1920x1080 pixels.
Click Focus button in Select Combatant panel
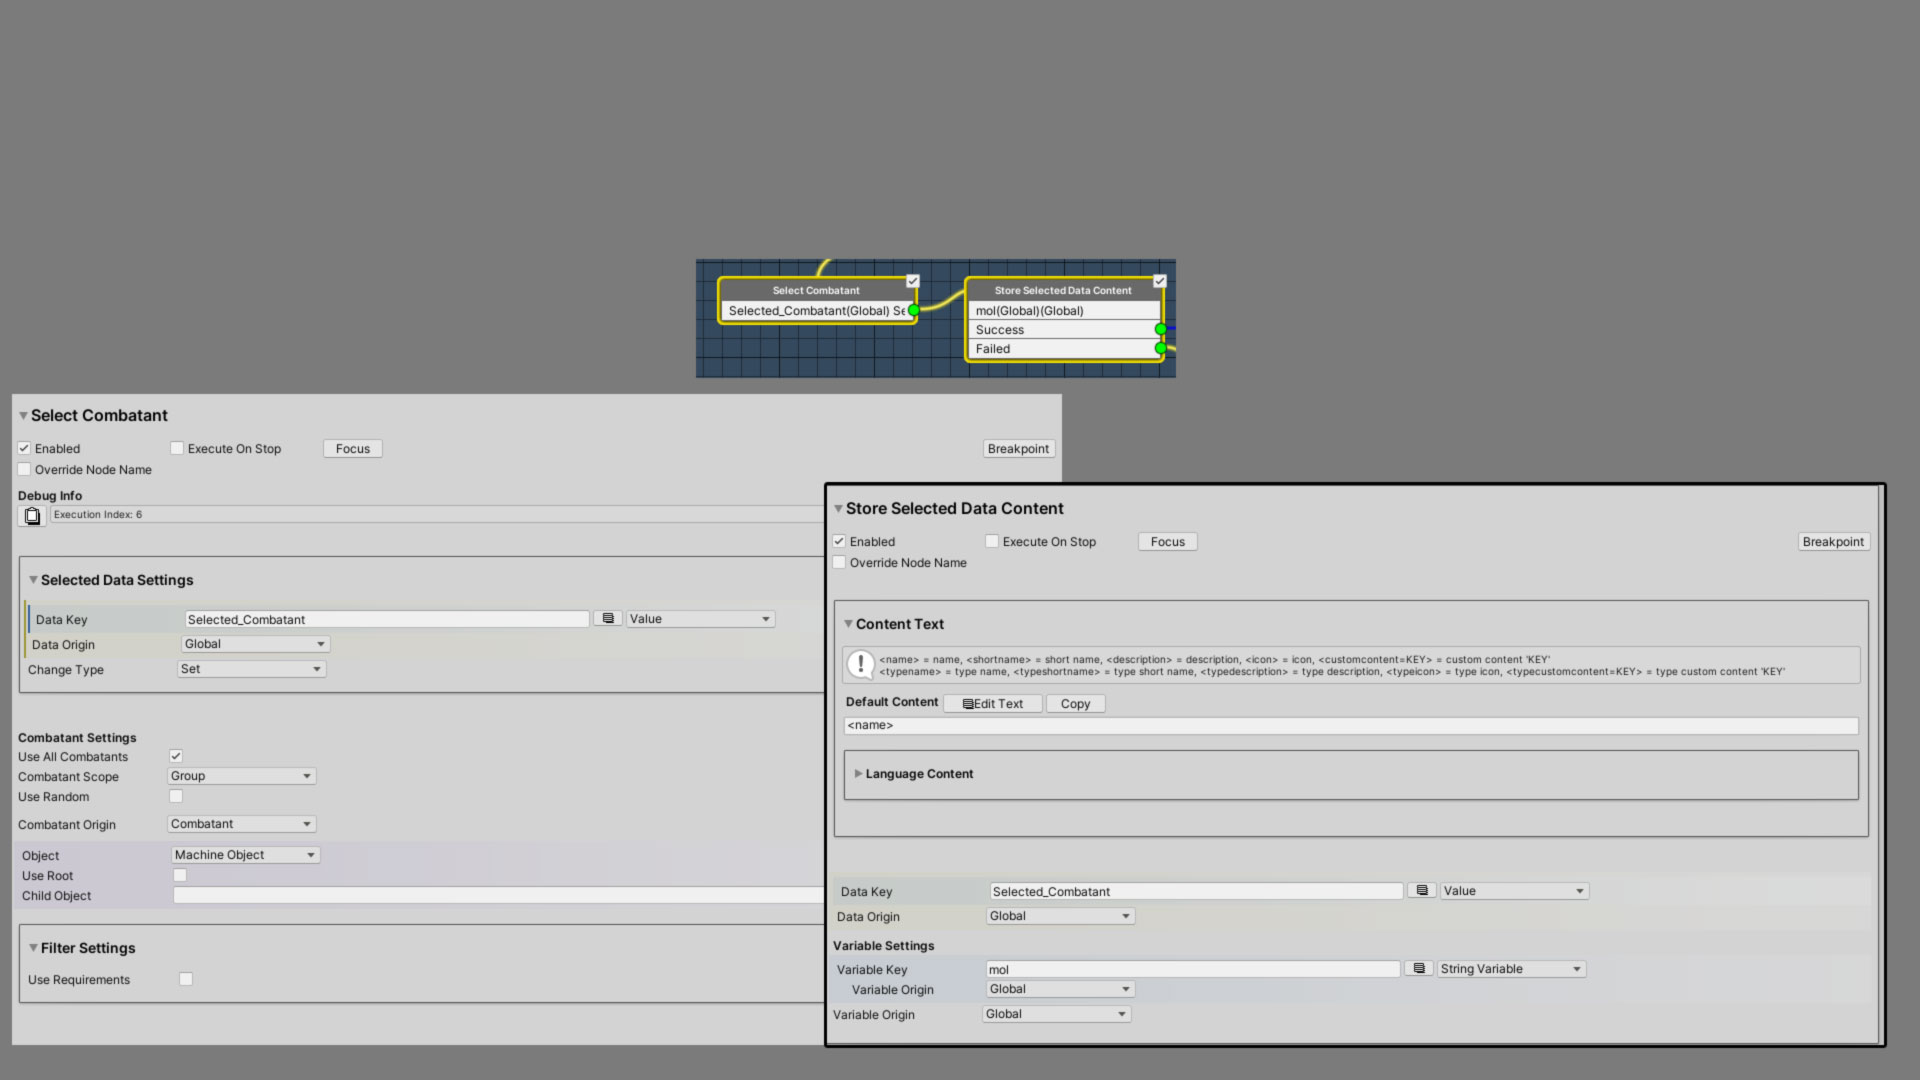[x=353, y=449]
